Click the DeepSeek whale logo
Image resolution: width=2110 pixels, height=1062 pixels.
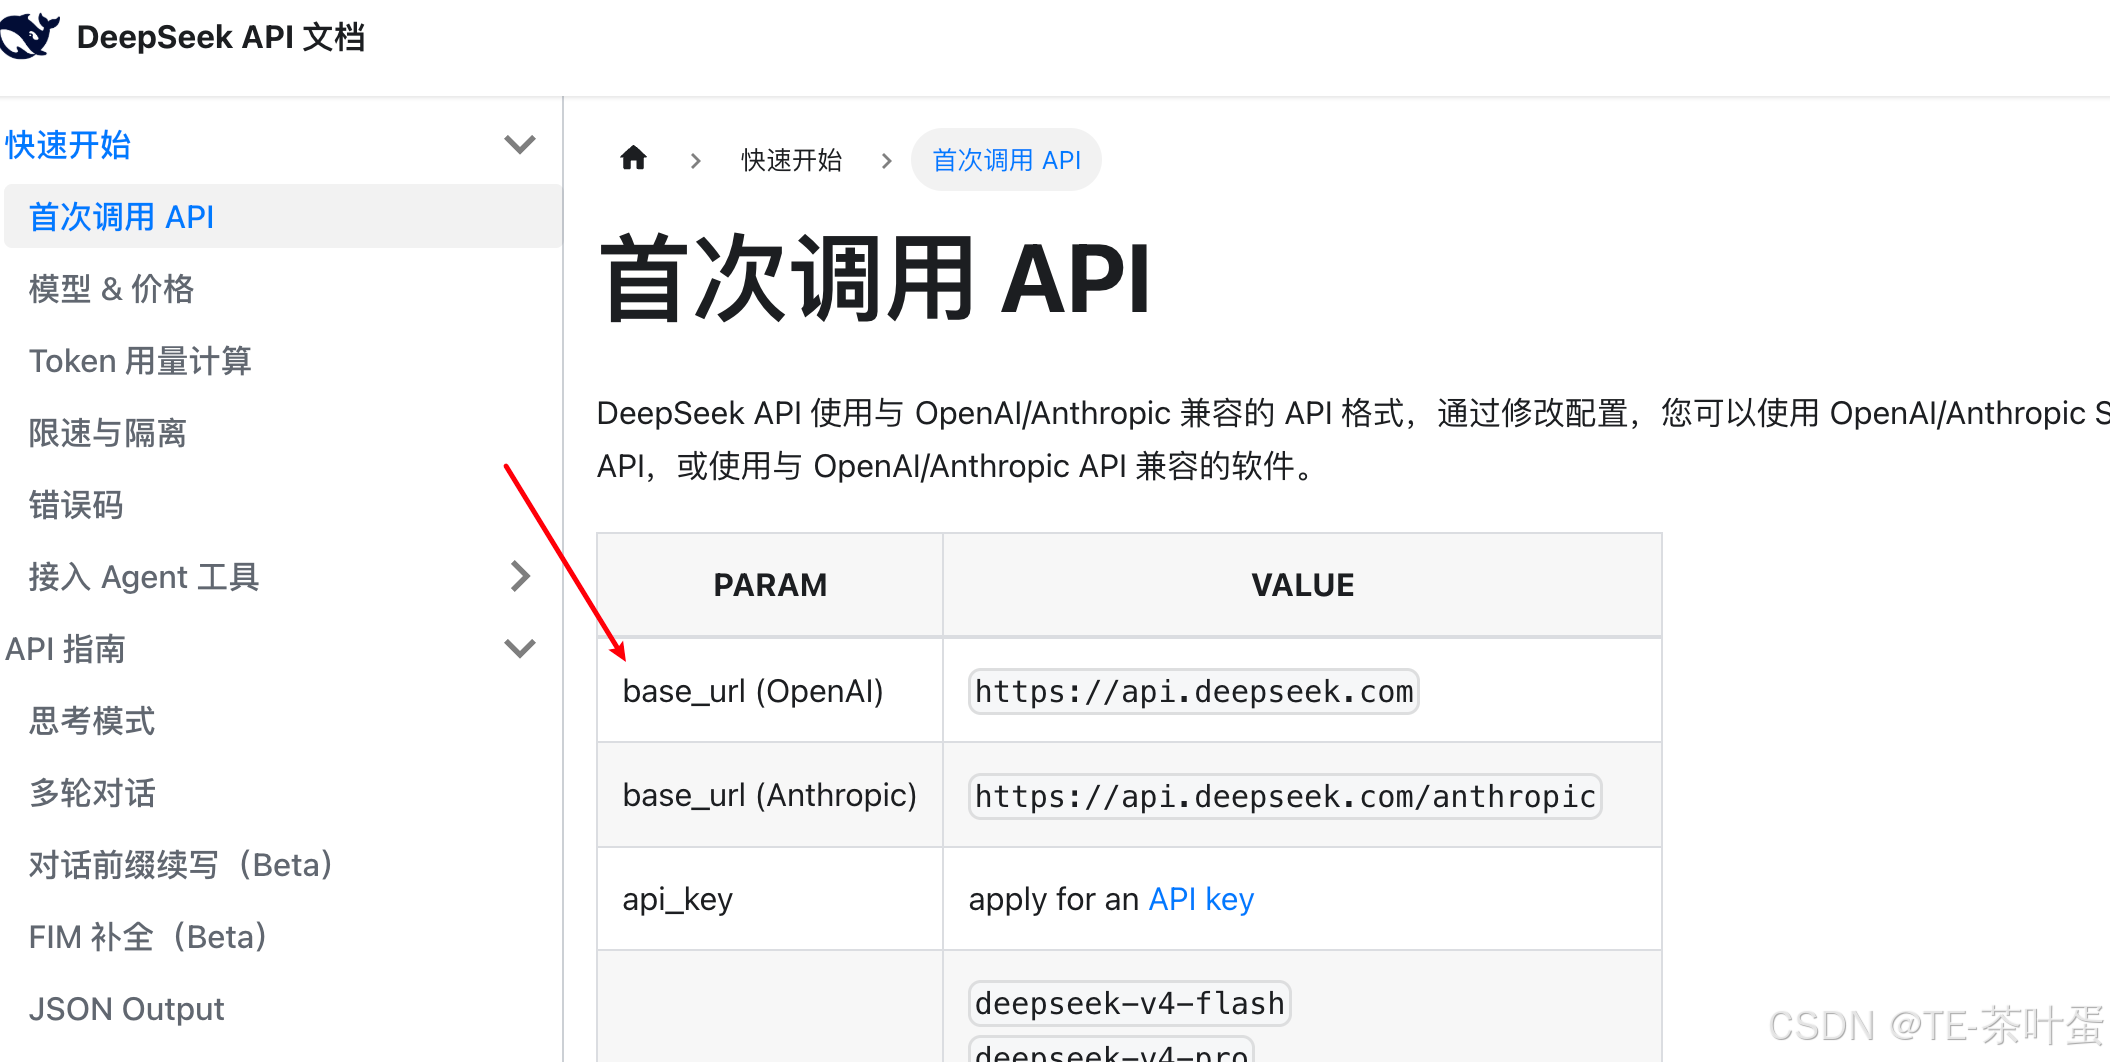30,36
